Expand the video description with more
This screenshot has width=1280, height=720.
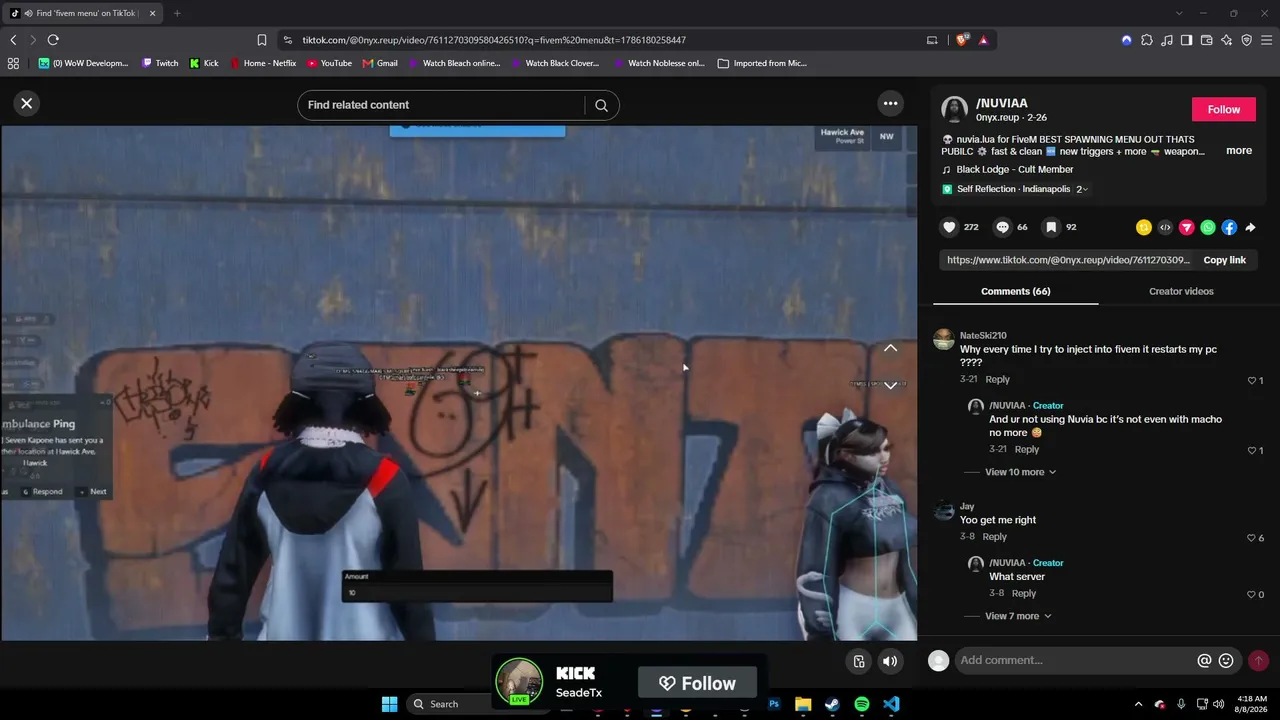(1239, 151)
